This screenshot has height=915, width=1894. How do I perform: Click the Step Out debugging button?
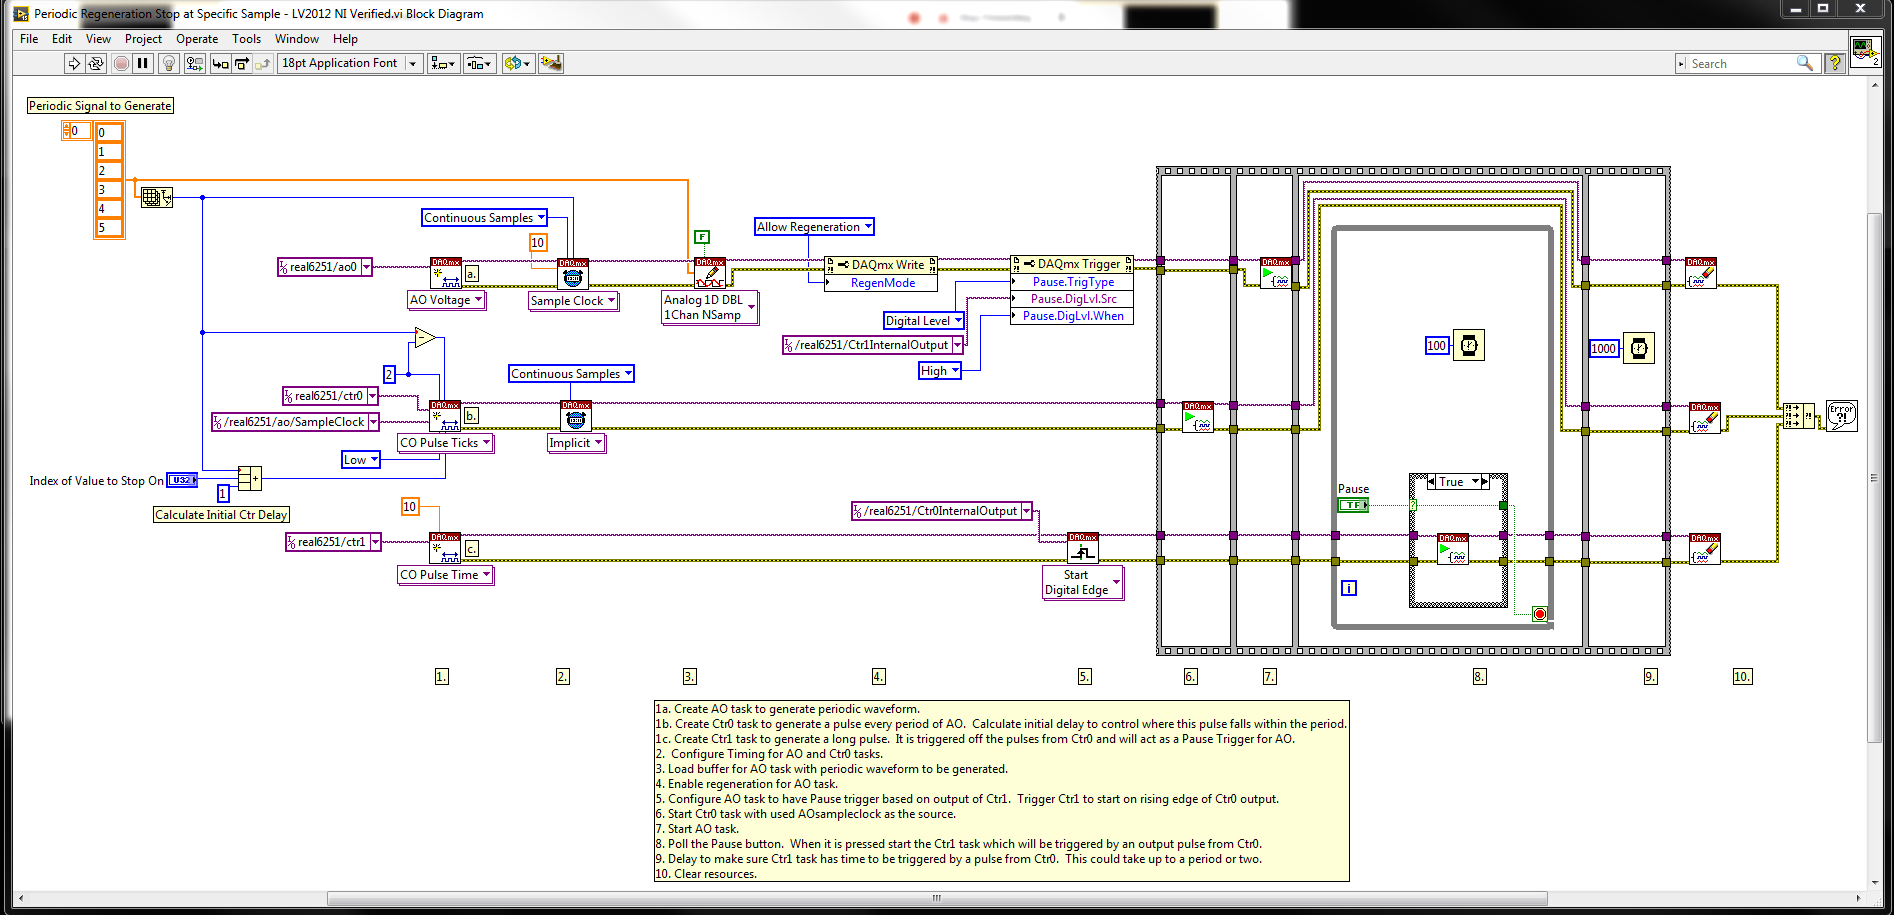tap(263, 63)
